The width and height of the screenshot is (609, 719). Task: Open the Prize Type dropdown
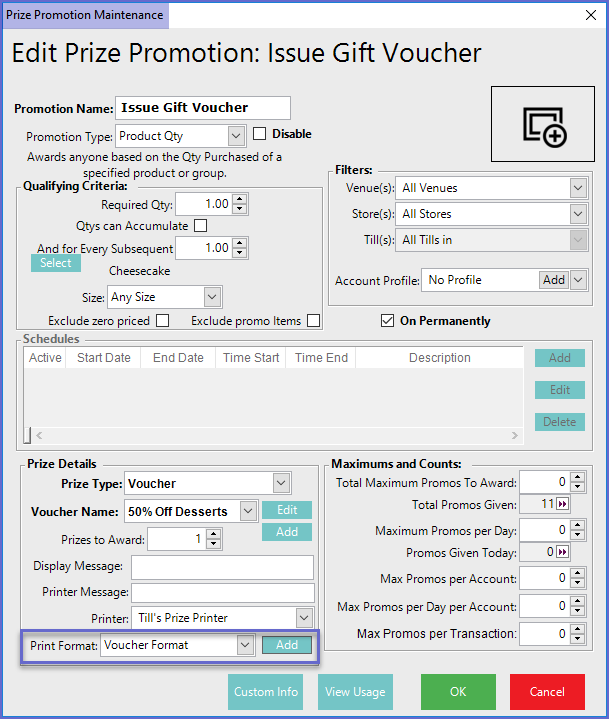(x=279, y=484)
